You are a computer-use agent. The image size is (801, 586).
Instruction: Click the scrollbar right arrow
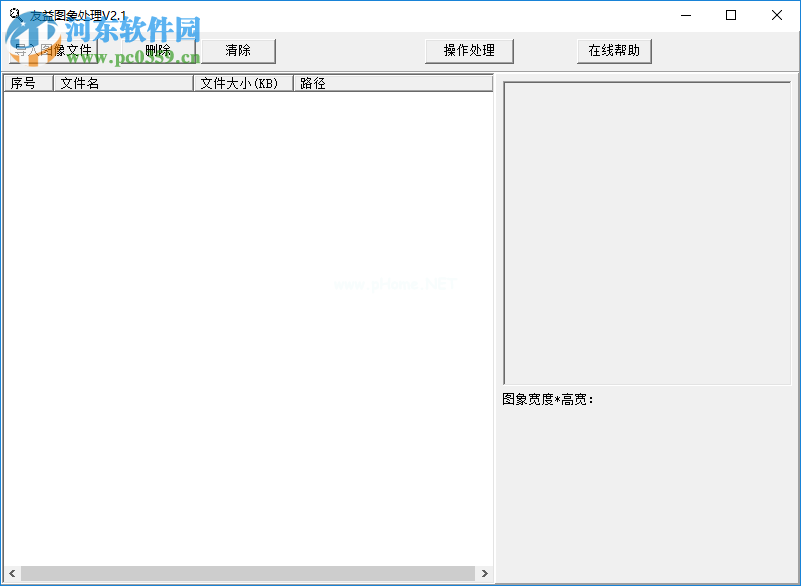coord(485,574)
